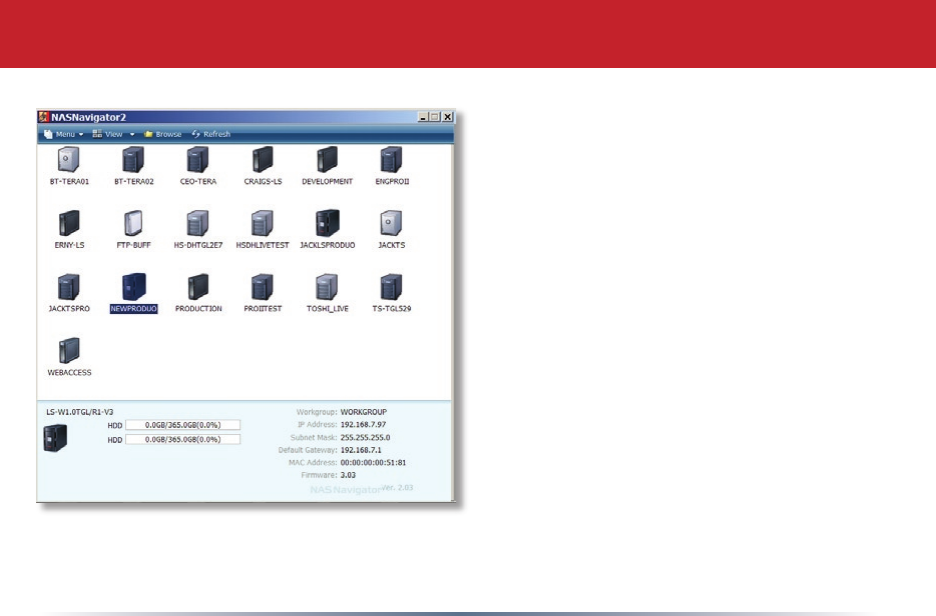This screenshot has width=936, height=616.
Task: Minimize the NASNavigator2 window
Action: tap(423, 117)
